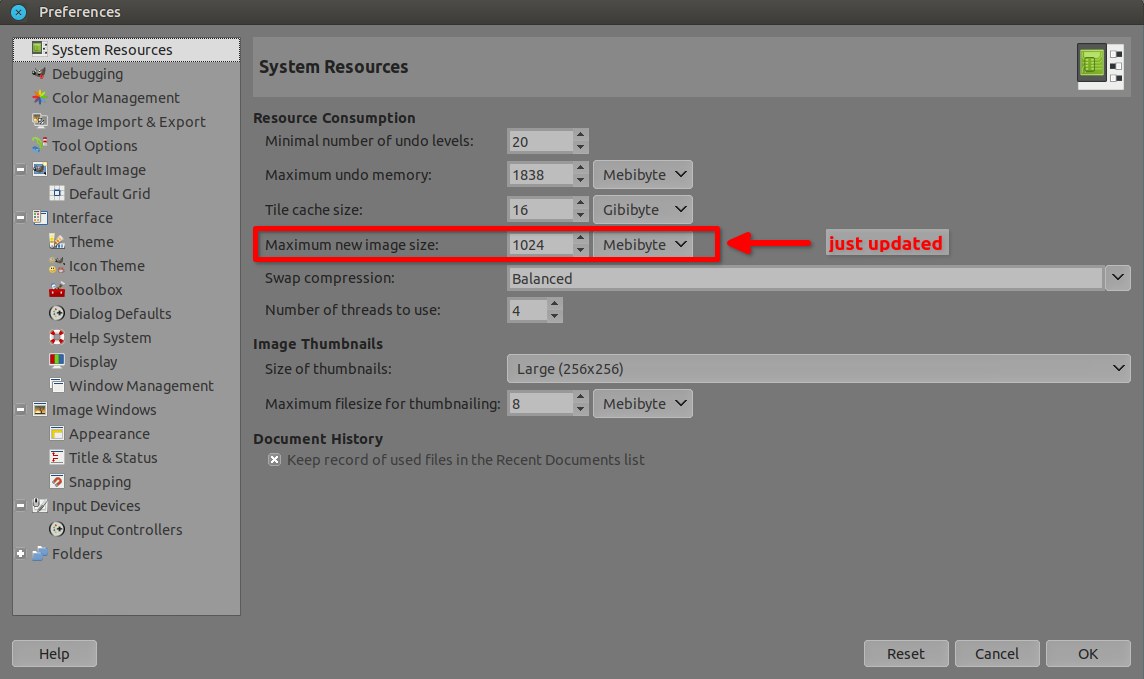Collapse the Interface tree node

(x=20, y=217)
